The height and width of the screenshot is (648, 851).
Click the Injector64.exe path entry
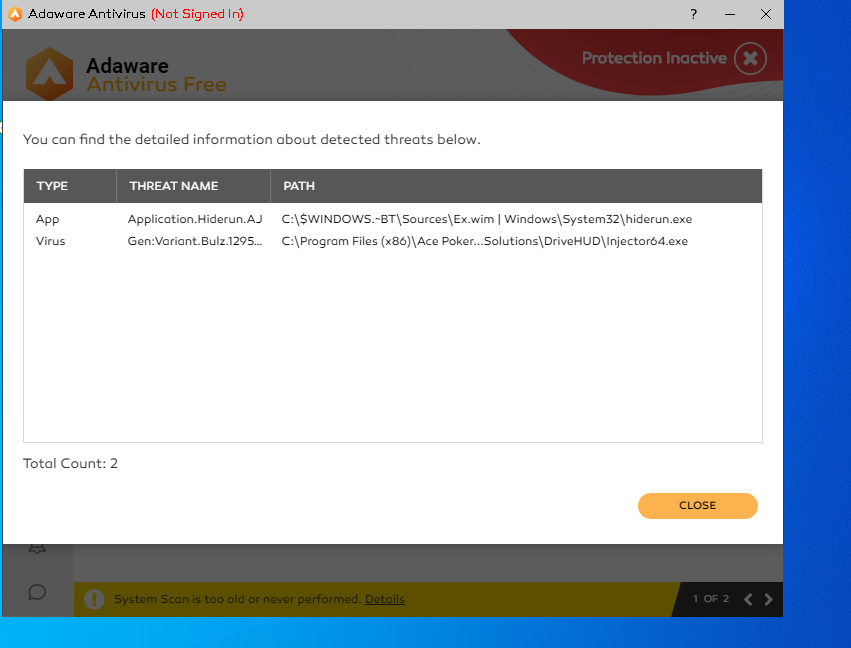point(485,241)
